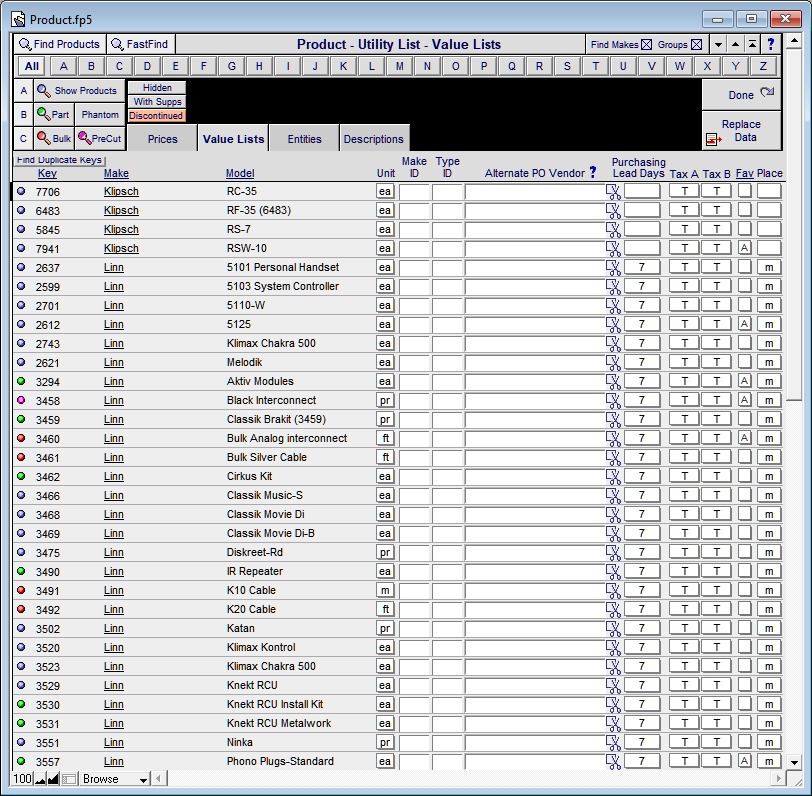Click the Discontinued button
Image resolution: width=812 pixels, height=796 pixels.
click(x=157, y=115)
